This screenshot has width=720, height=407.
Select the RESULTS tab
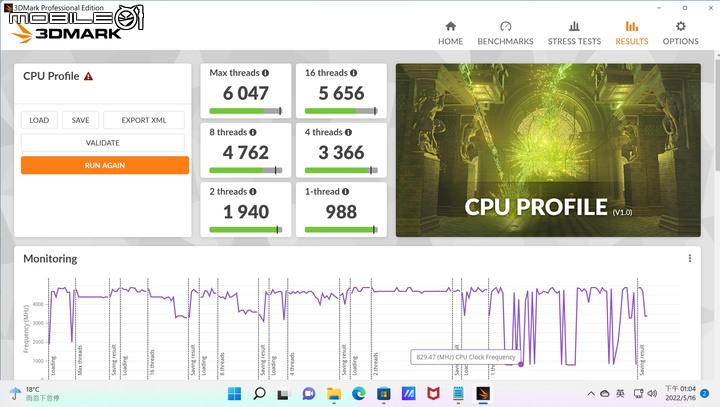pos(631,33)
